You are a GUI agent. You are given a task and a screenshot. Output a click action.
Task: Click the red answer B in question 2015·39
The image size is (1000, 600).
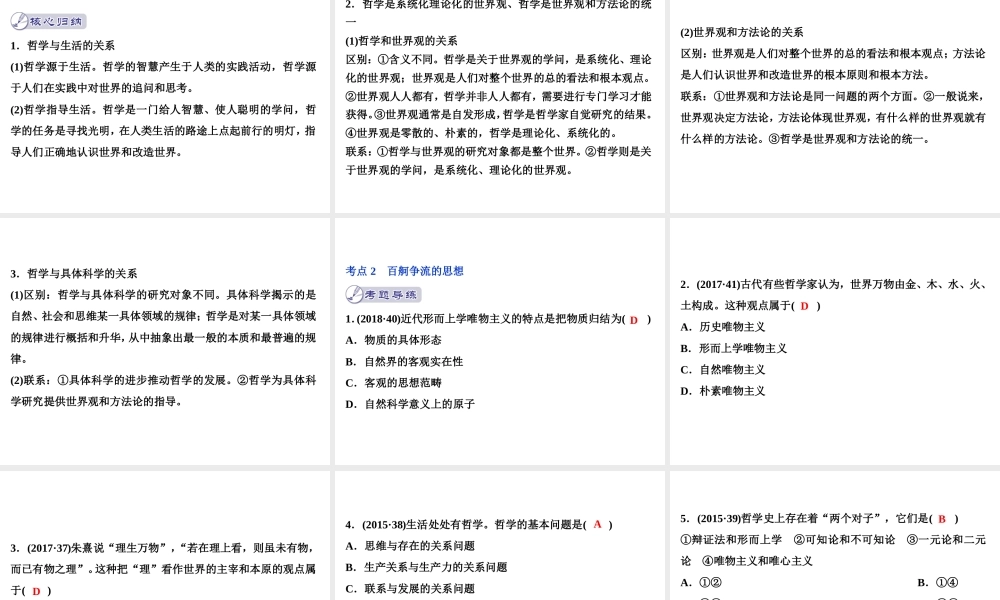(942, 519)
